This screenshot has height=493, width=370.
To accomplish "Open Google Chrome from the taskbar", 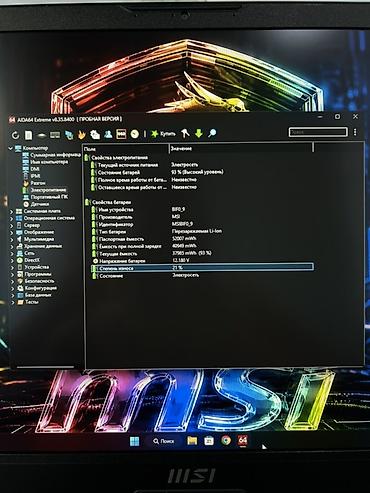I will point(226,440).
